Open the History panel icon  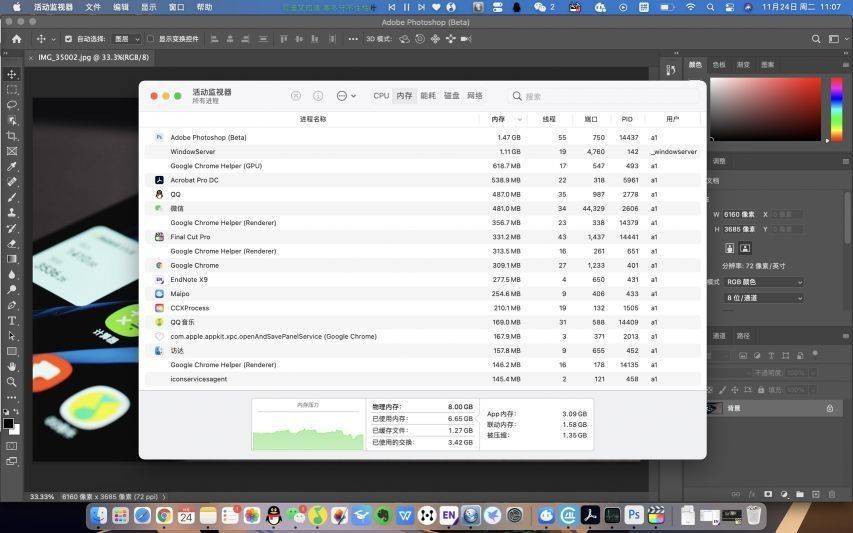click(x=671, y=70)
